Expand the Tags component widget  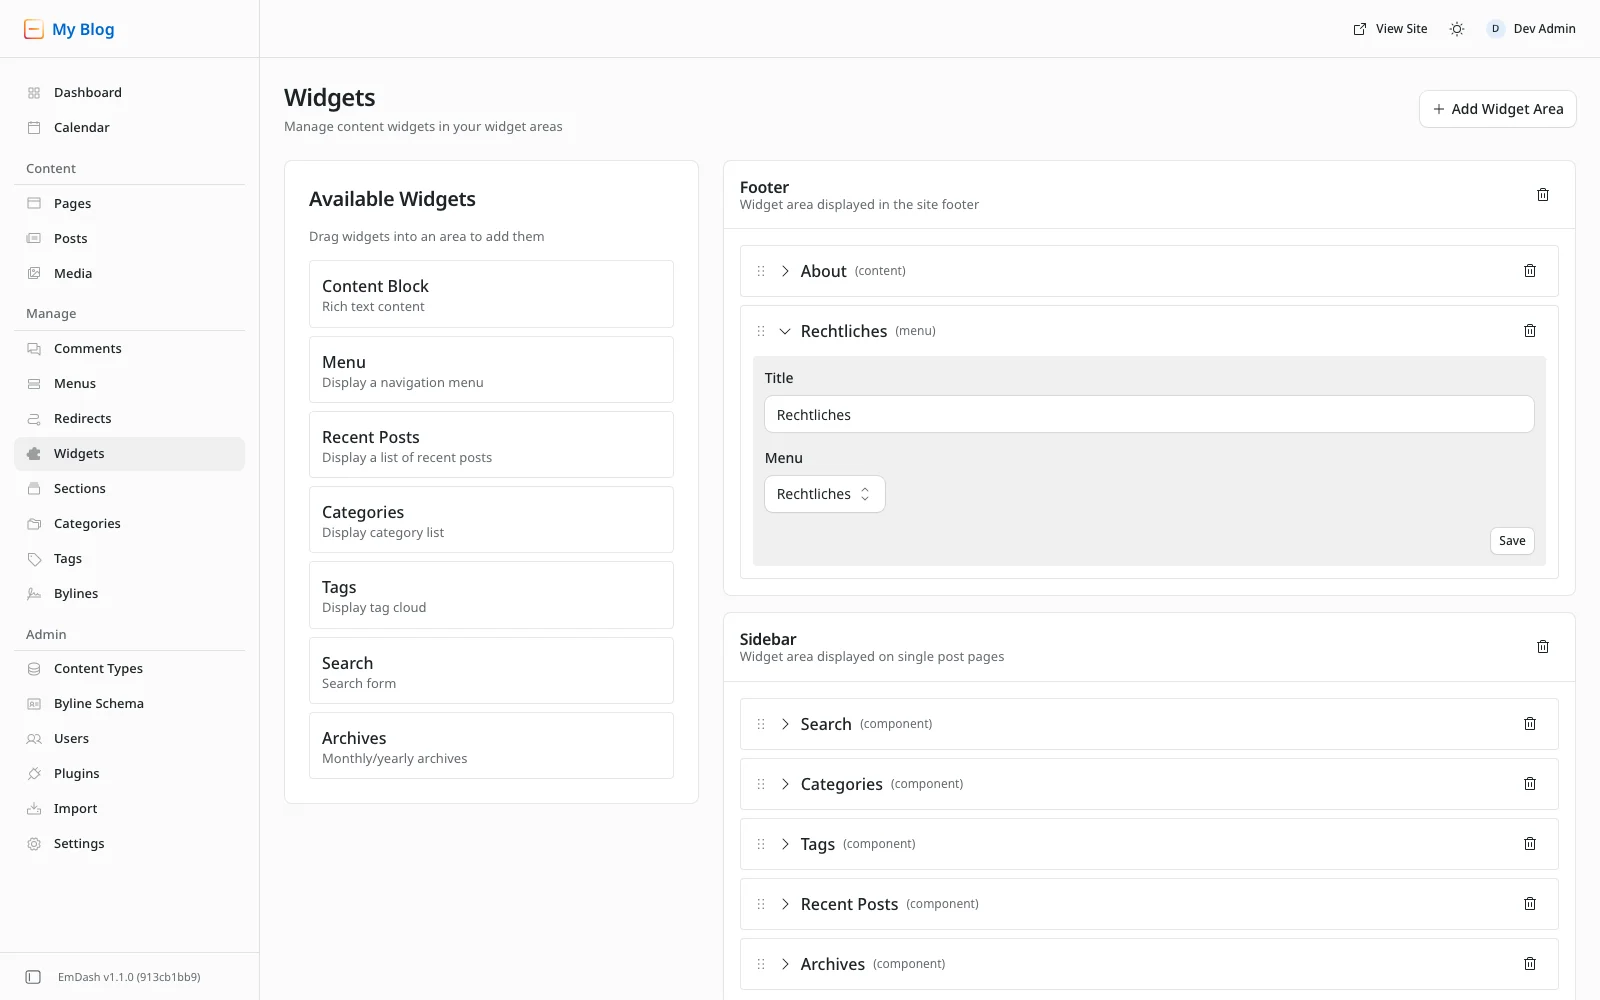click(785, 844)
